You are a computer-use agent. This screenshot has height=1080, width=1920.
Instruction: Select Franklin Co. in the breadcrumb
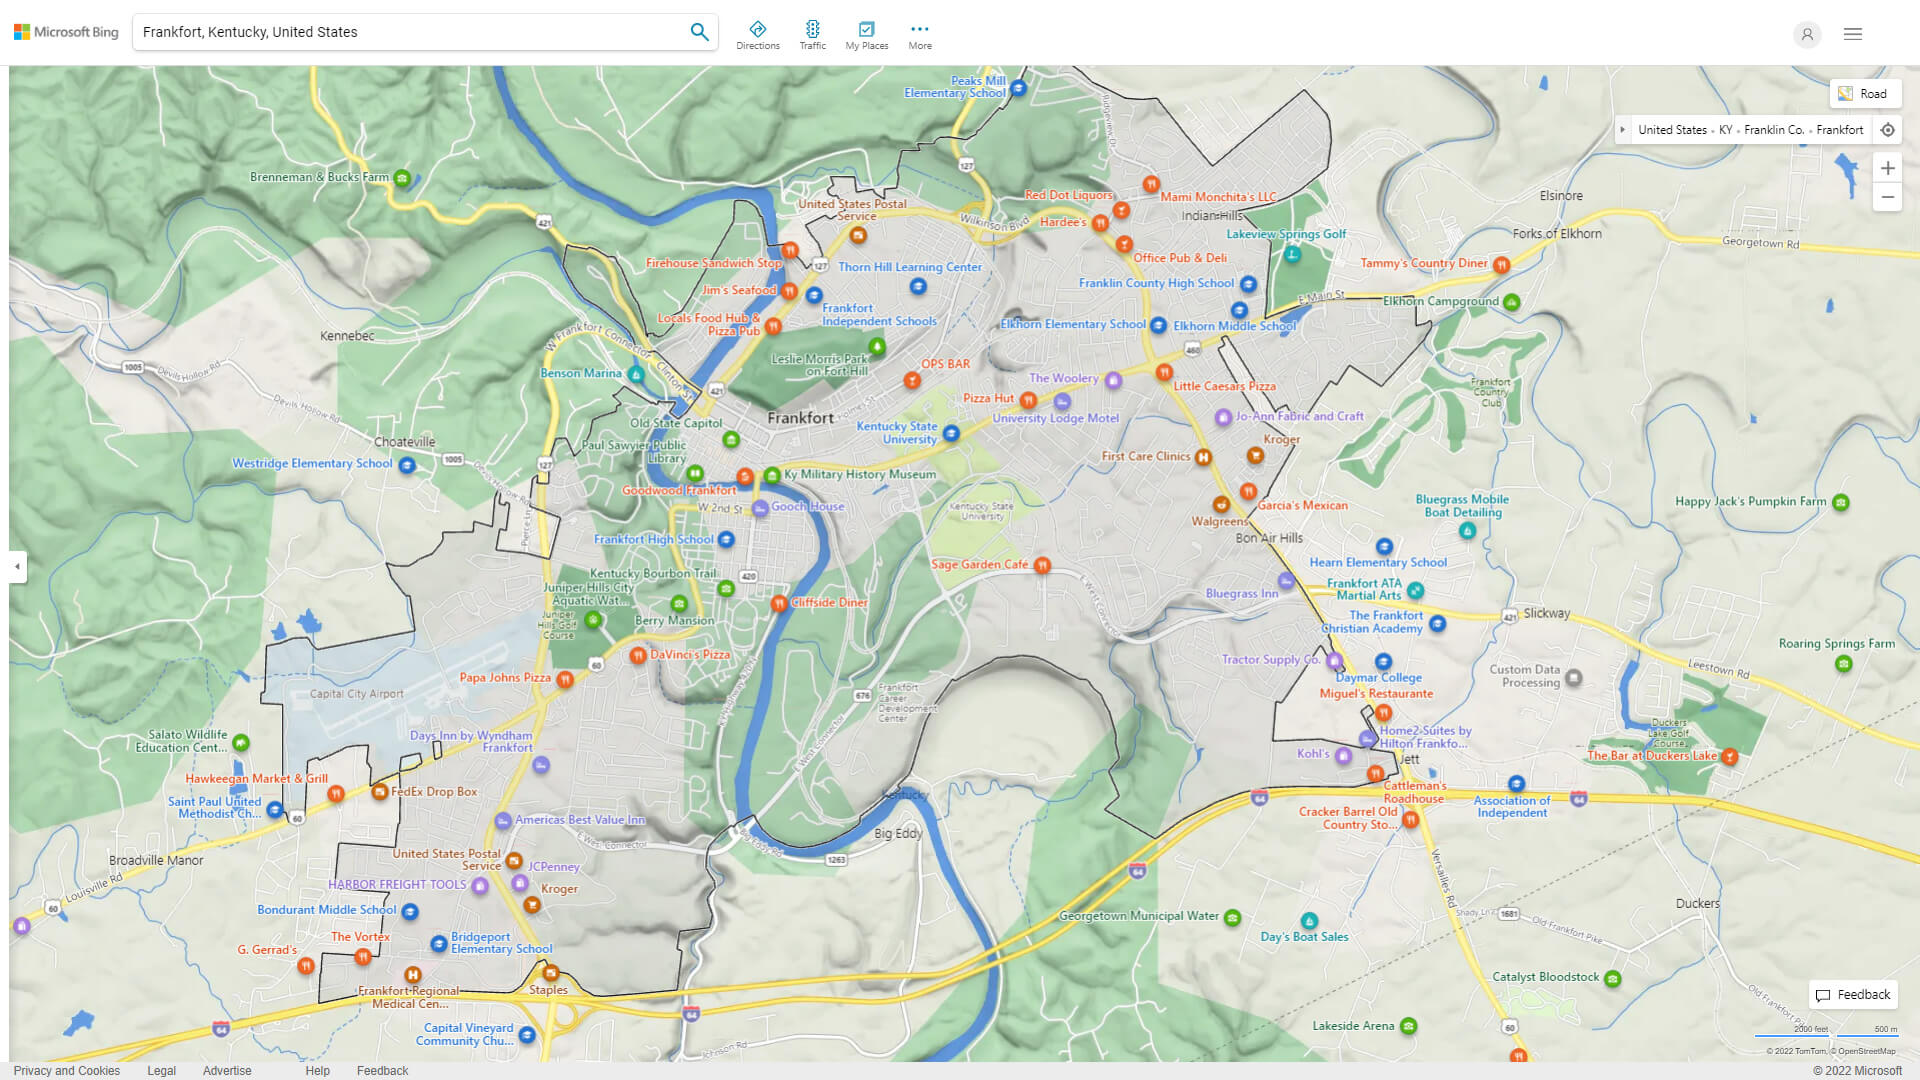point(1773,129)
